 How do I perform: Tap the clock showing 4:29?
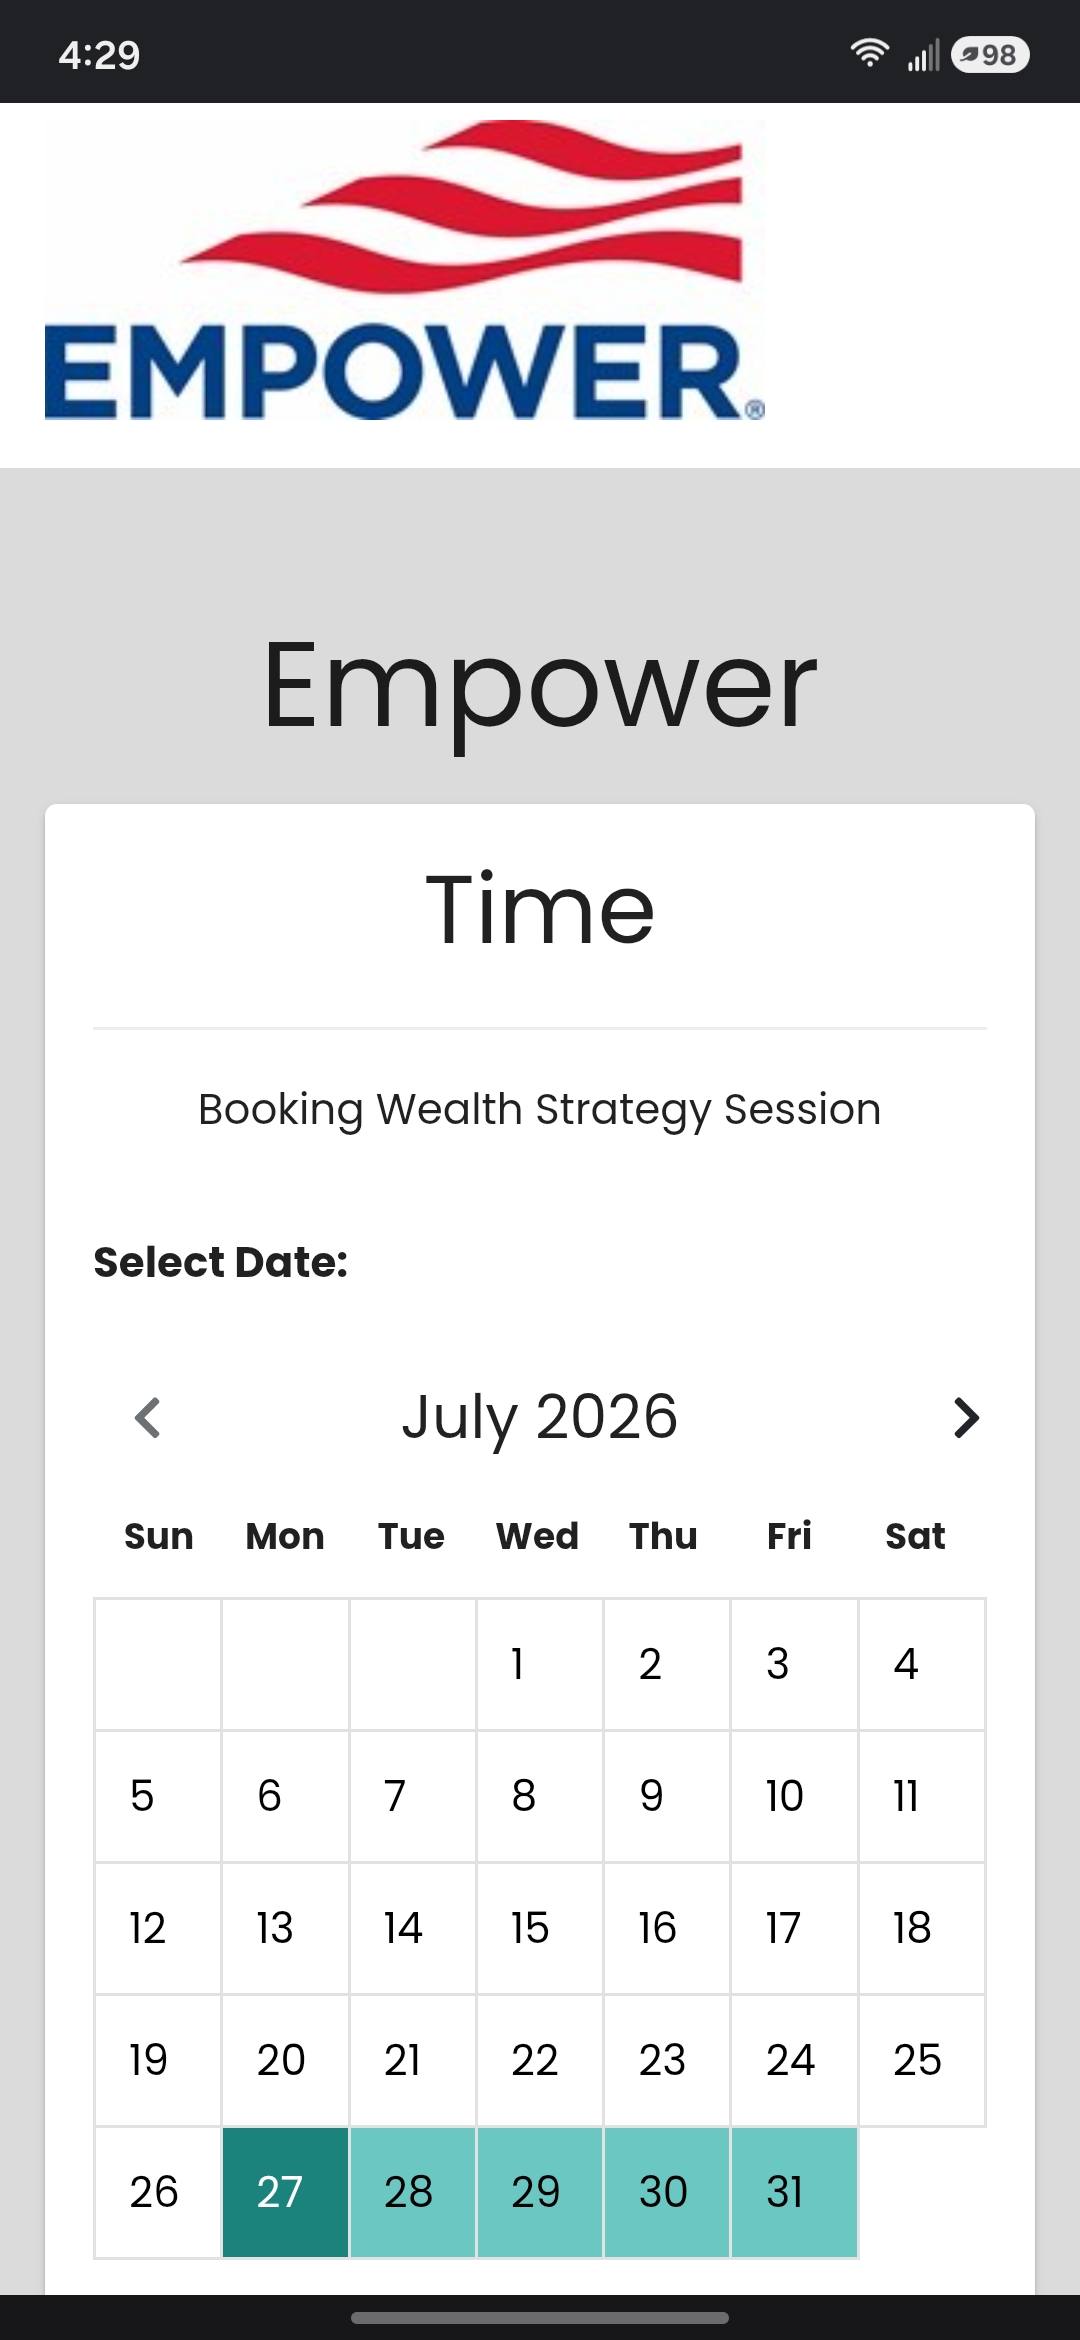point(99,55)
